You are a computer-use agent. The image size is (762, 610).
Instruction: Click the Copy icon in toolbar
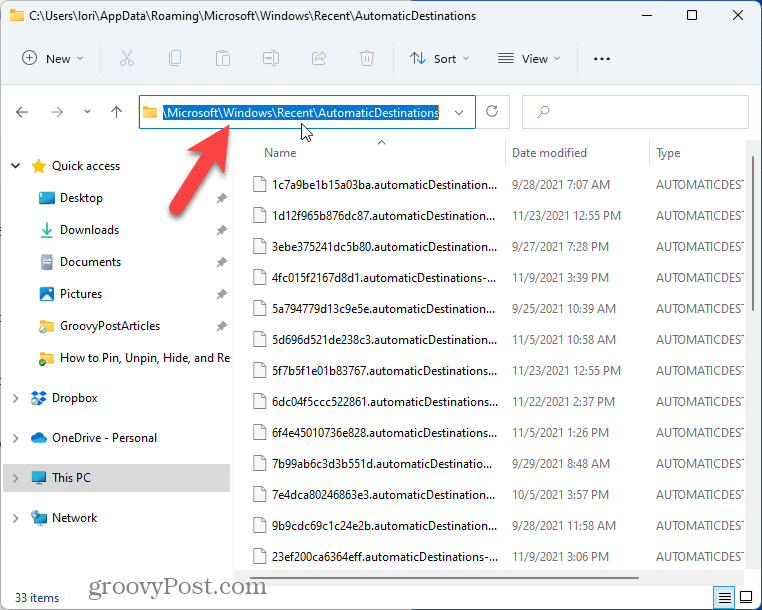coord(175,58)
